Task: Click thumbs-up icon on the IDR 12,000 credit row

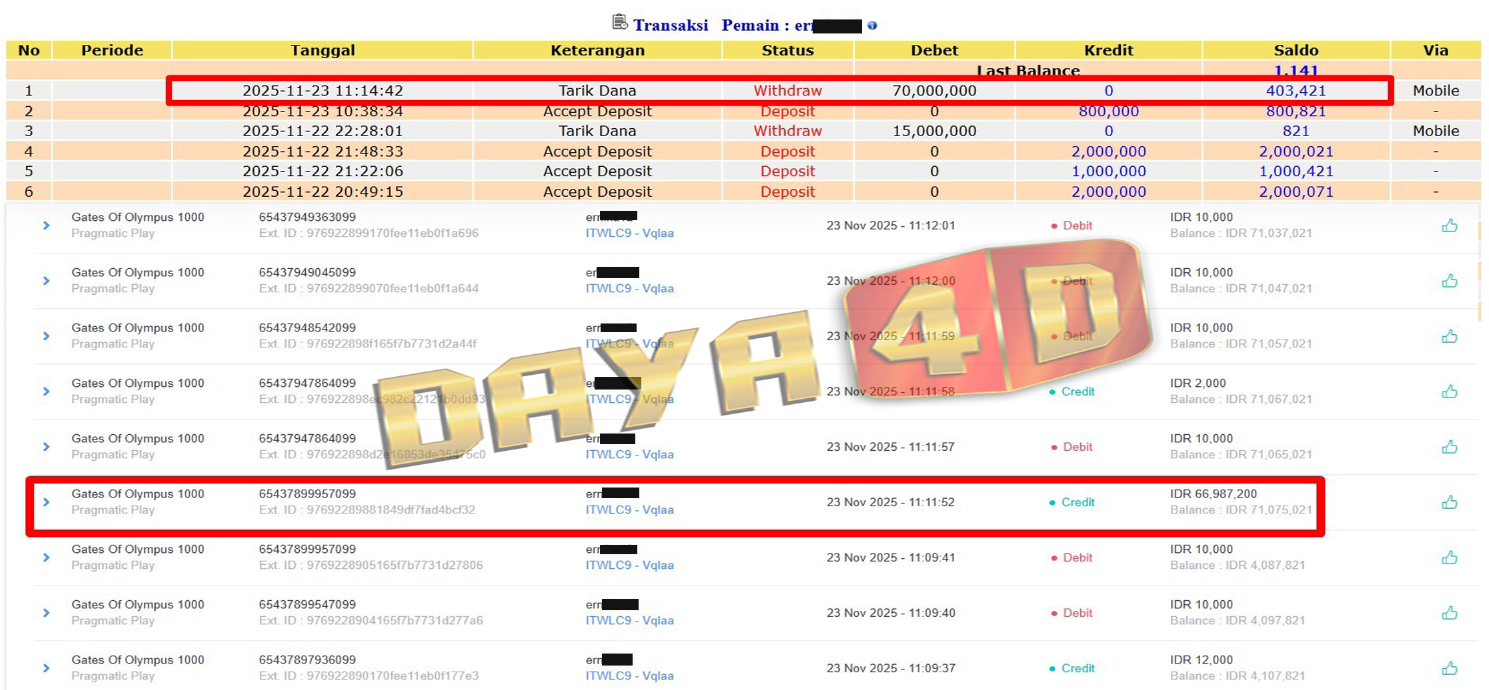Action: 1449,668
